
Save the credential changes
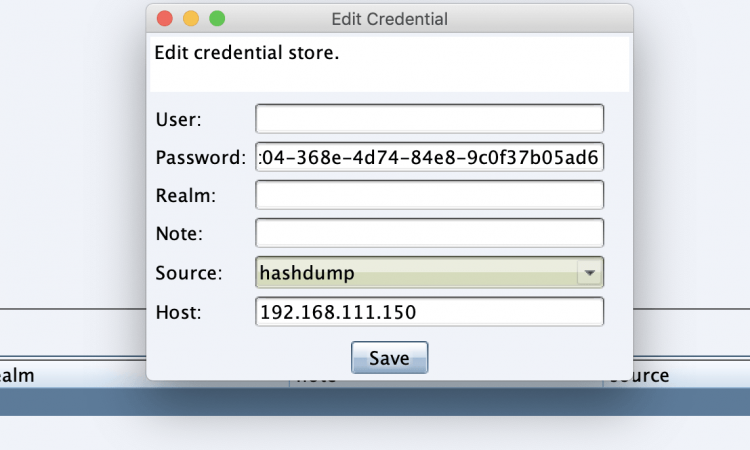(x=389, y=358)
